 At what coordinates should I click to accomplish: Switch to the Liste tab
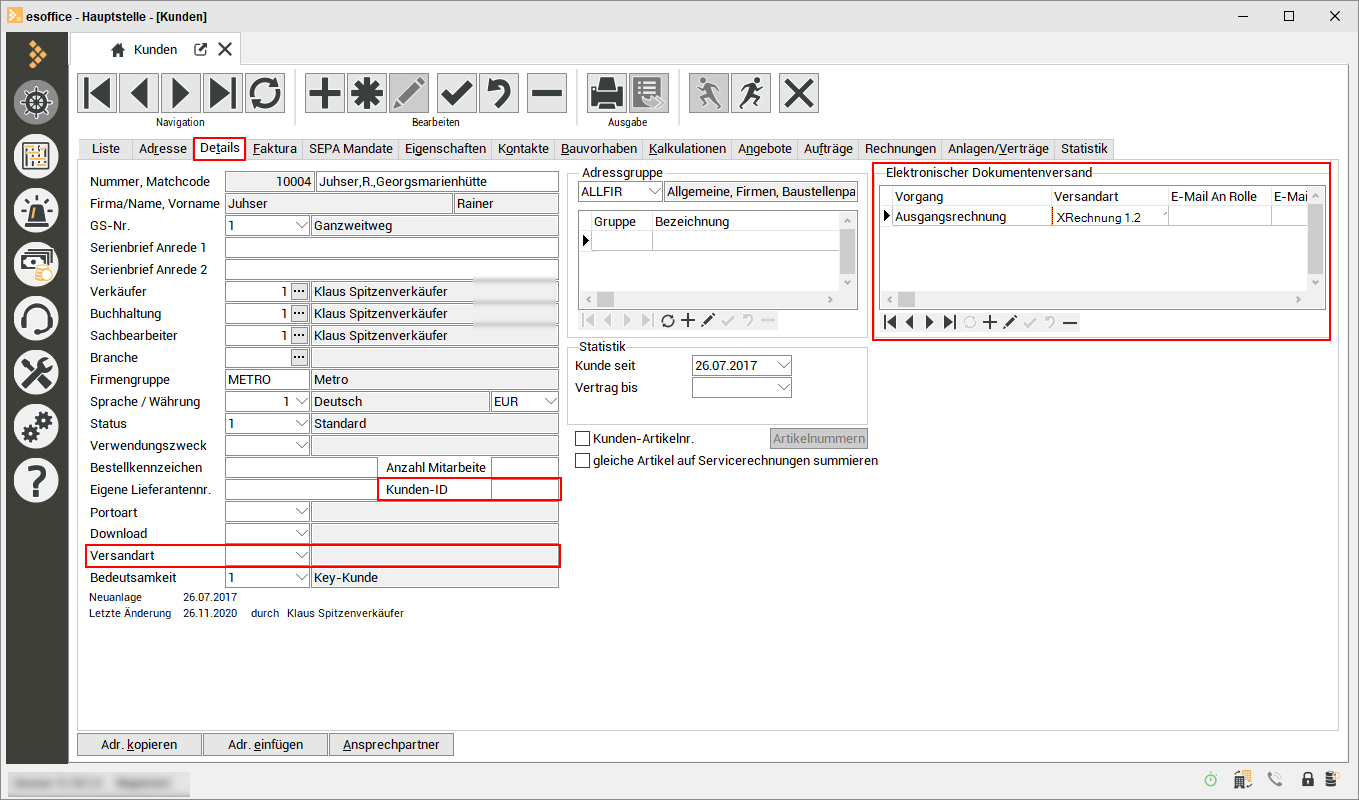coord(106,148)
